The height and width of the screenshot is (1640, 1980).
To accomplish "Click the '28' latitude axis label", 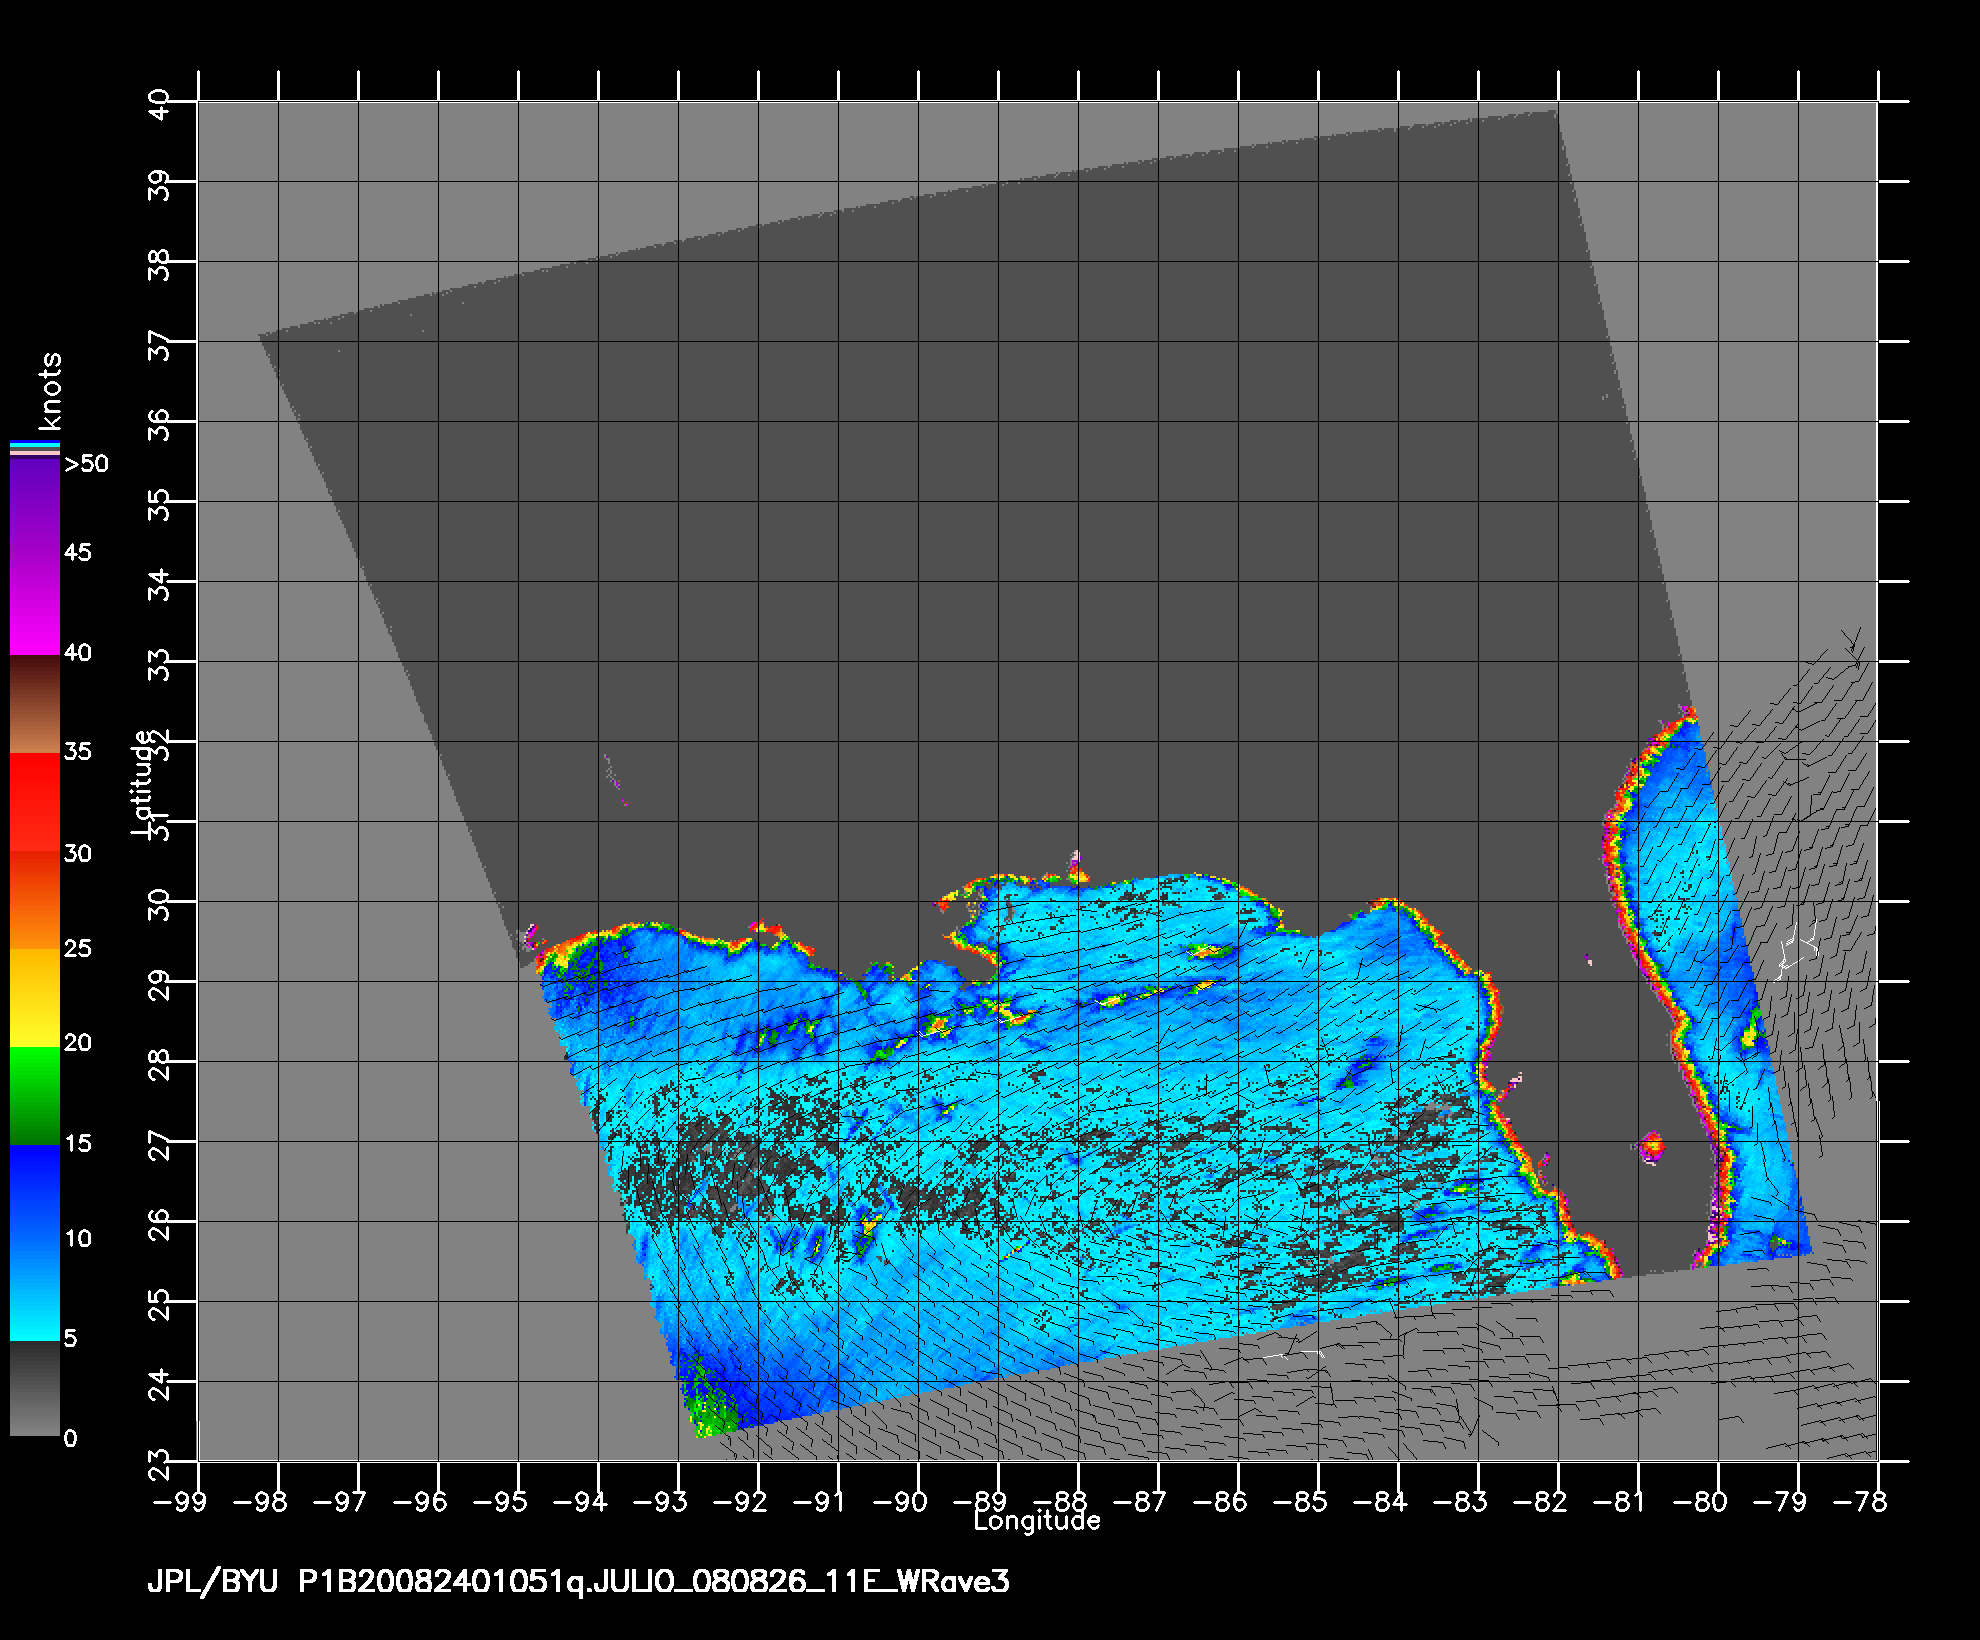I will pos(159,1066).
